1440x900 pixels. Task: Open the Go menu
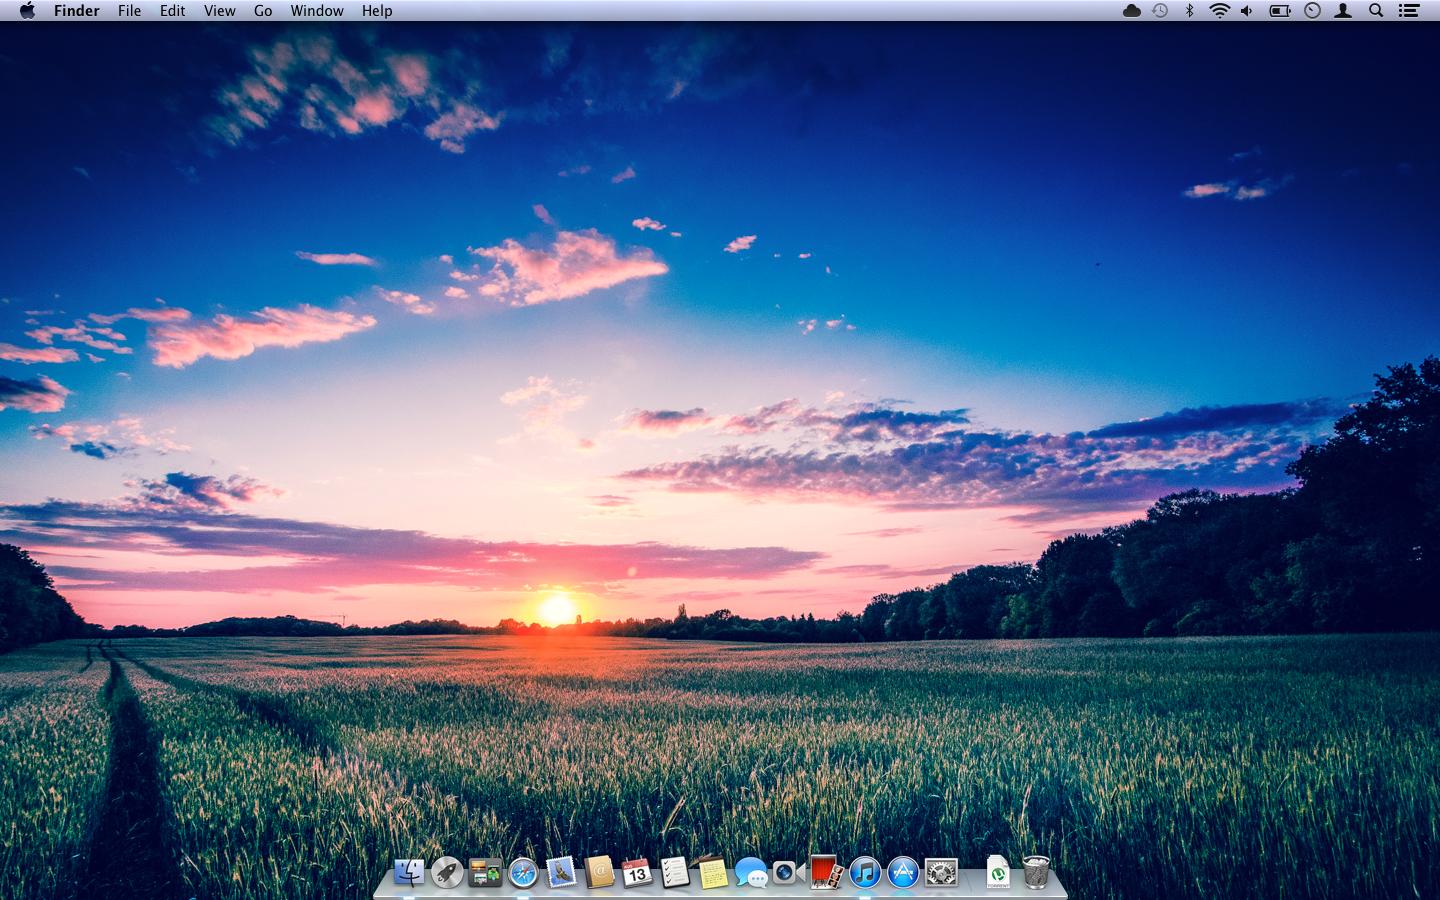263,11
